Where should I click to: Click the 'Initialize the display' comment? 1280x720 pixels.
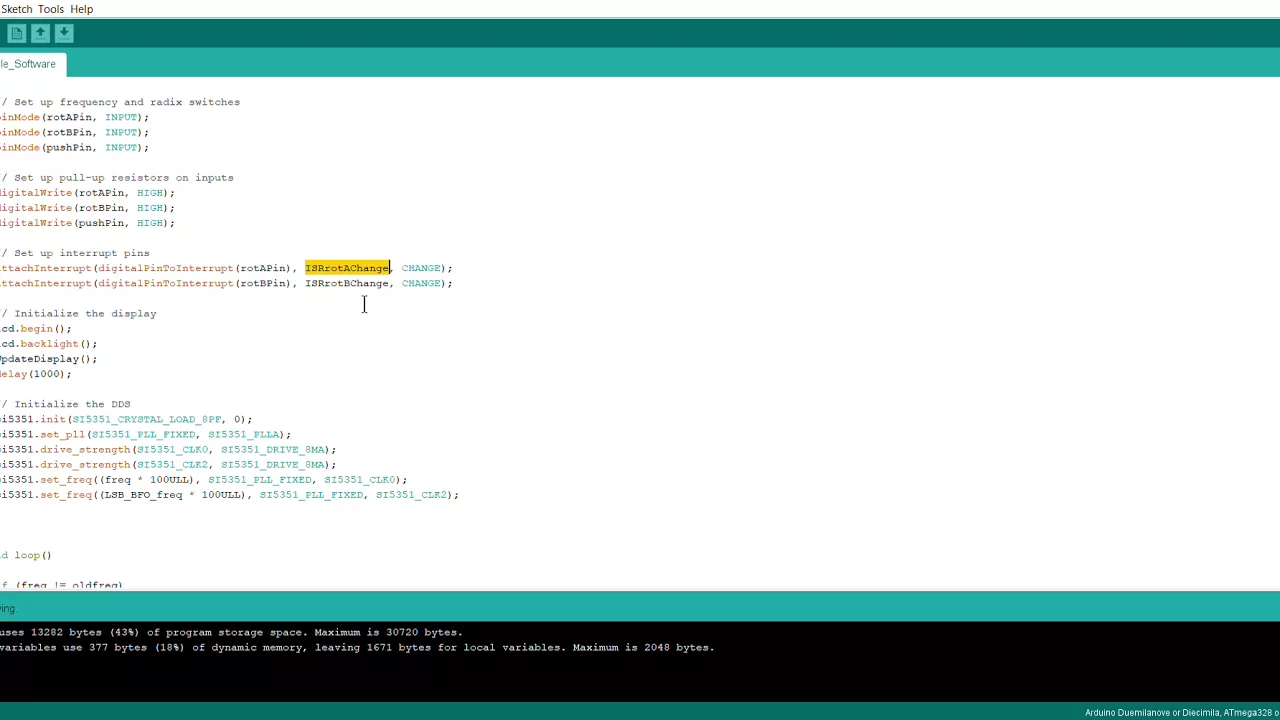click(79, 313)
